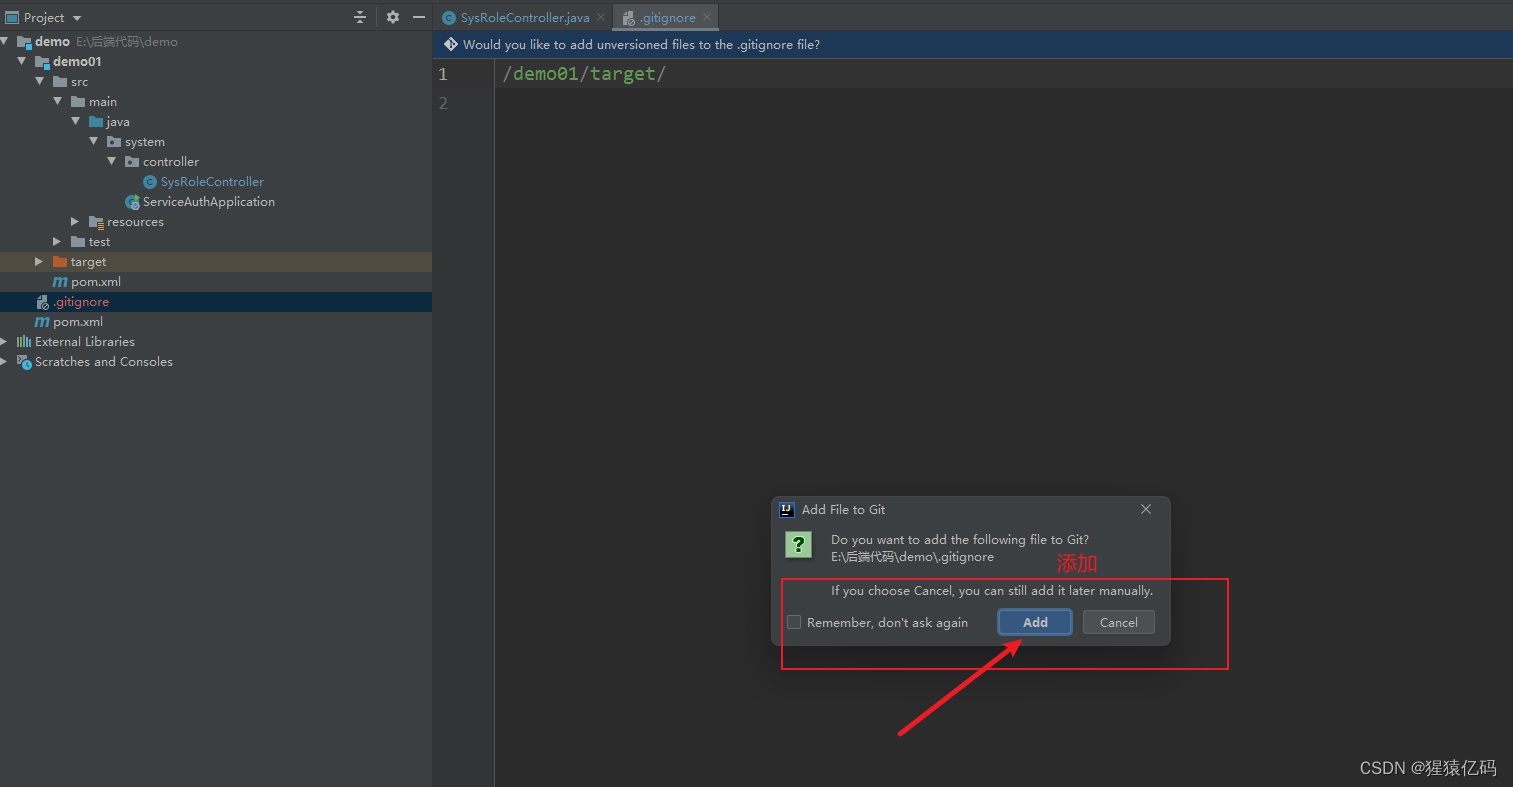Close the Add File to Git dialog
Image resolution: width=1513 pixels, height=787 pixels.
pyautogui.click(x=1146, y=509)
